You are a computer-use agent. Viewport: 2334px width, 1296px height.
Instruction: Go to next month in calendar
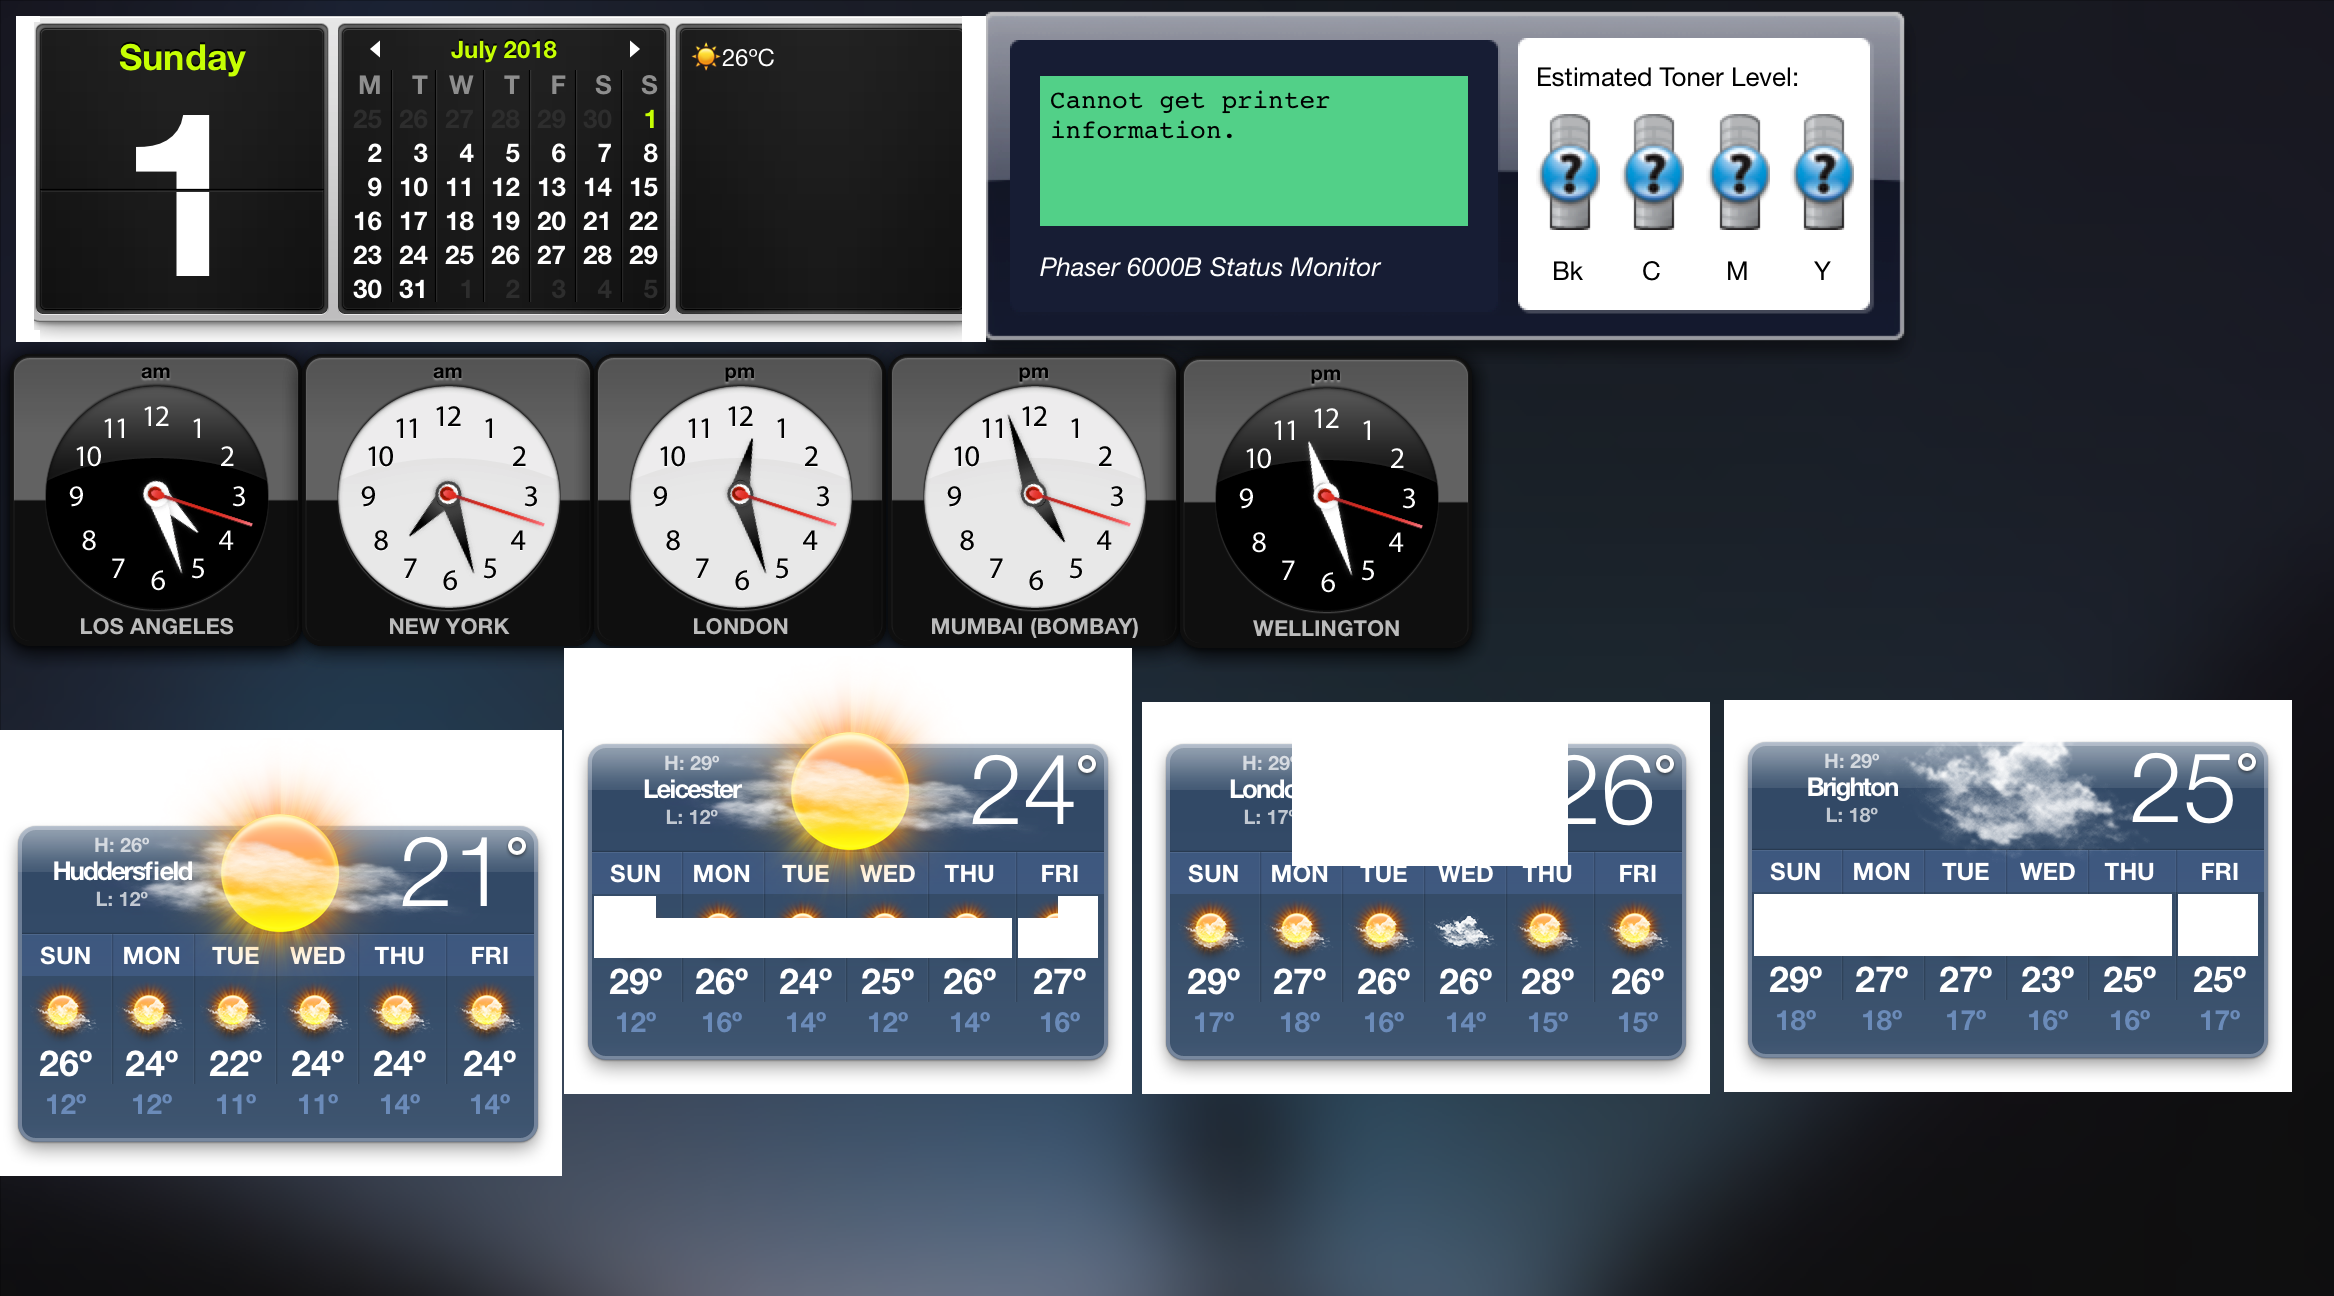tap(634, 48)
